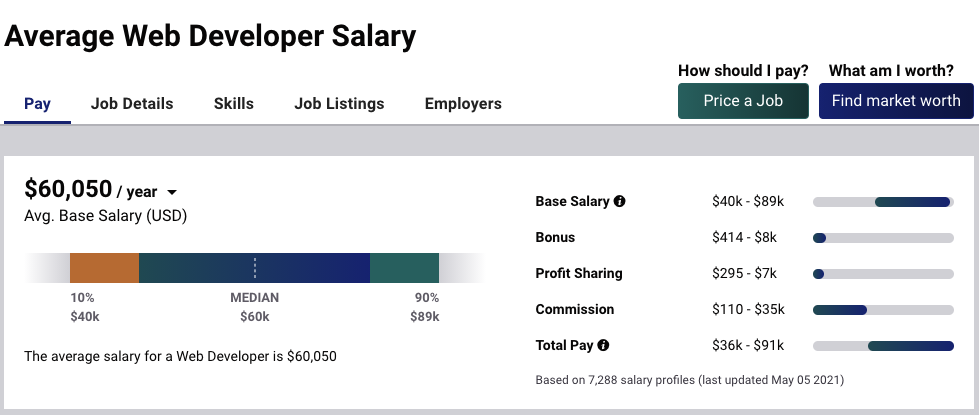The height and width of the screenshot is (415, 979).
Task: Click the Total Pay range bar
Action: coord(883,346)
